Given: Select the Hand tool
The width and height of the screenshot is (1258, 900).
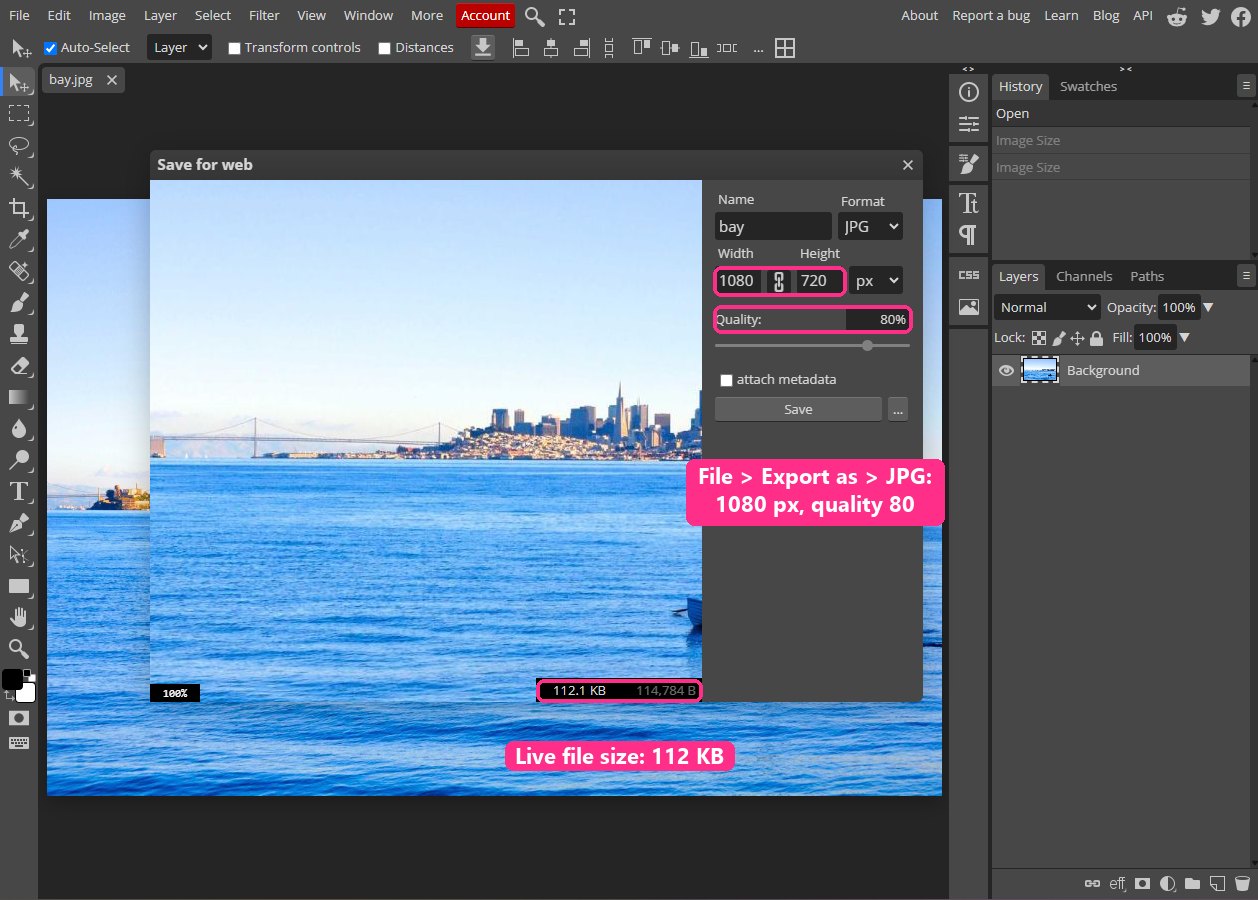Looking at the screenshot, I should coord(19,617).
